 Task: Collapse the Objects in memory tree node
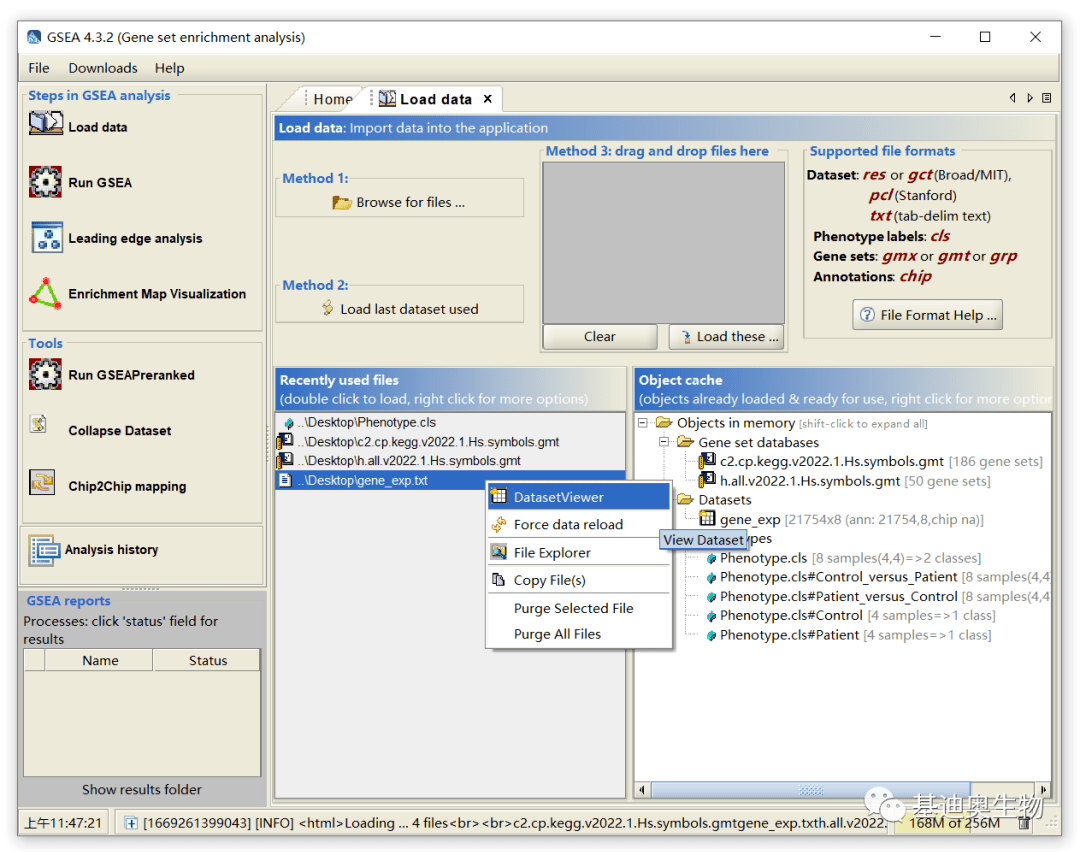point(644,423)
